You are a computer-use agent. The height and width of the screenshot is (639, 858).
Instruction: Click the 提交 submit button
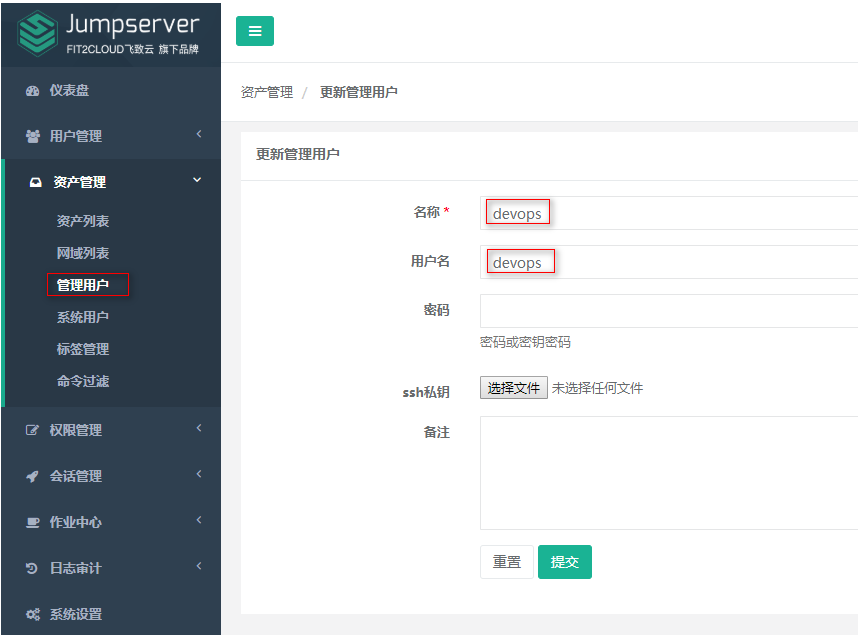(564, 562)
